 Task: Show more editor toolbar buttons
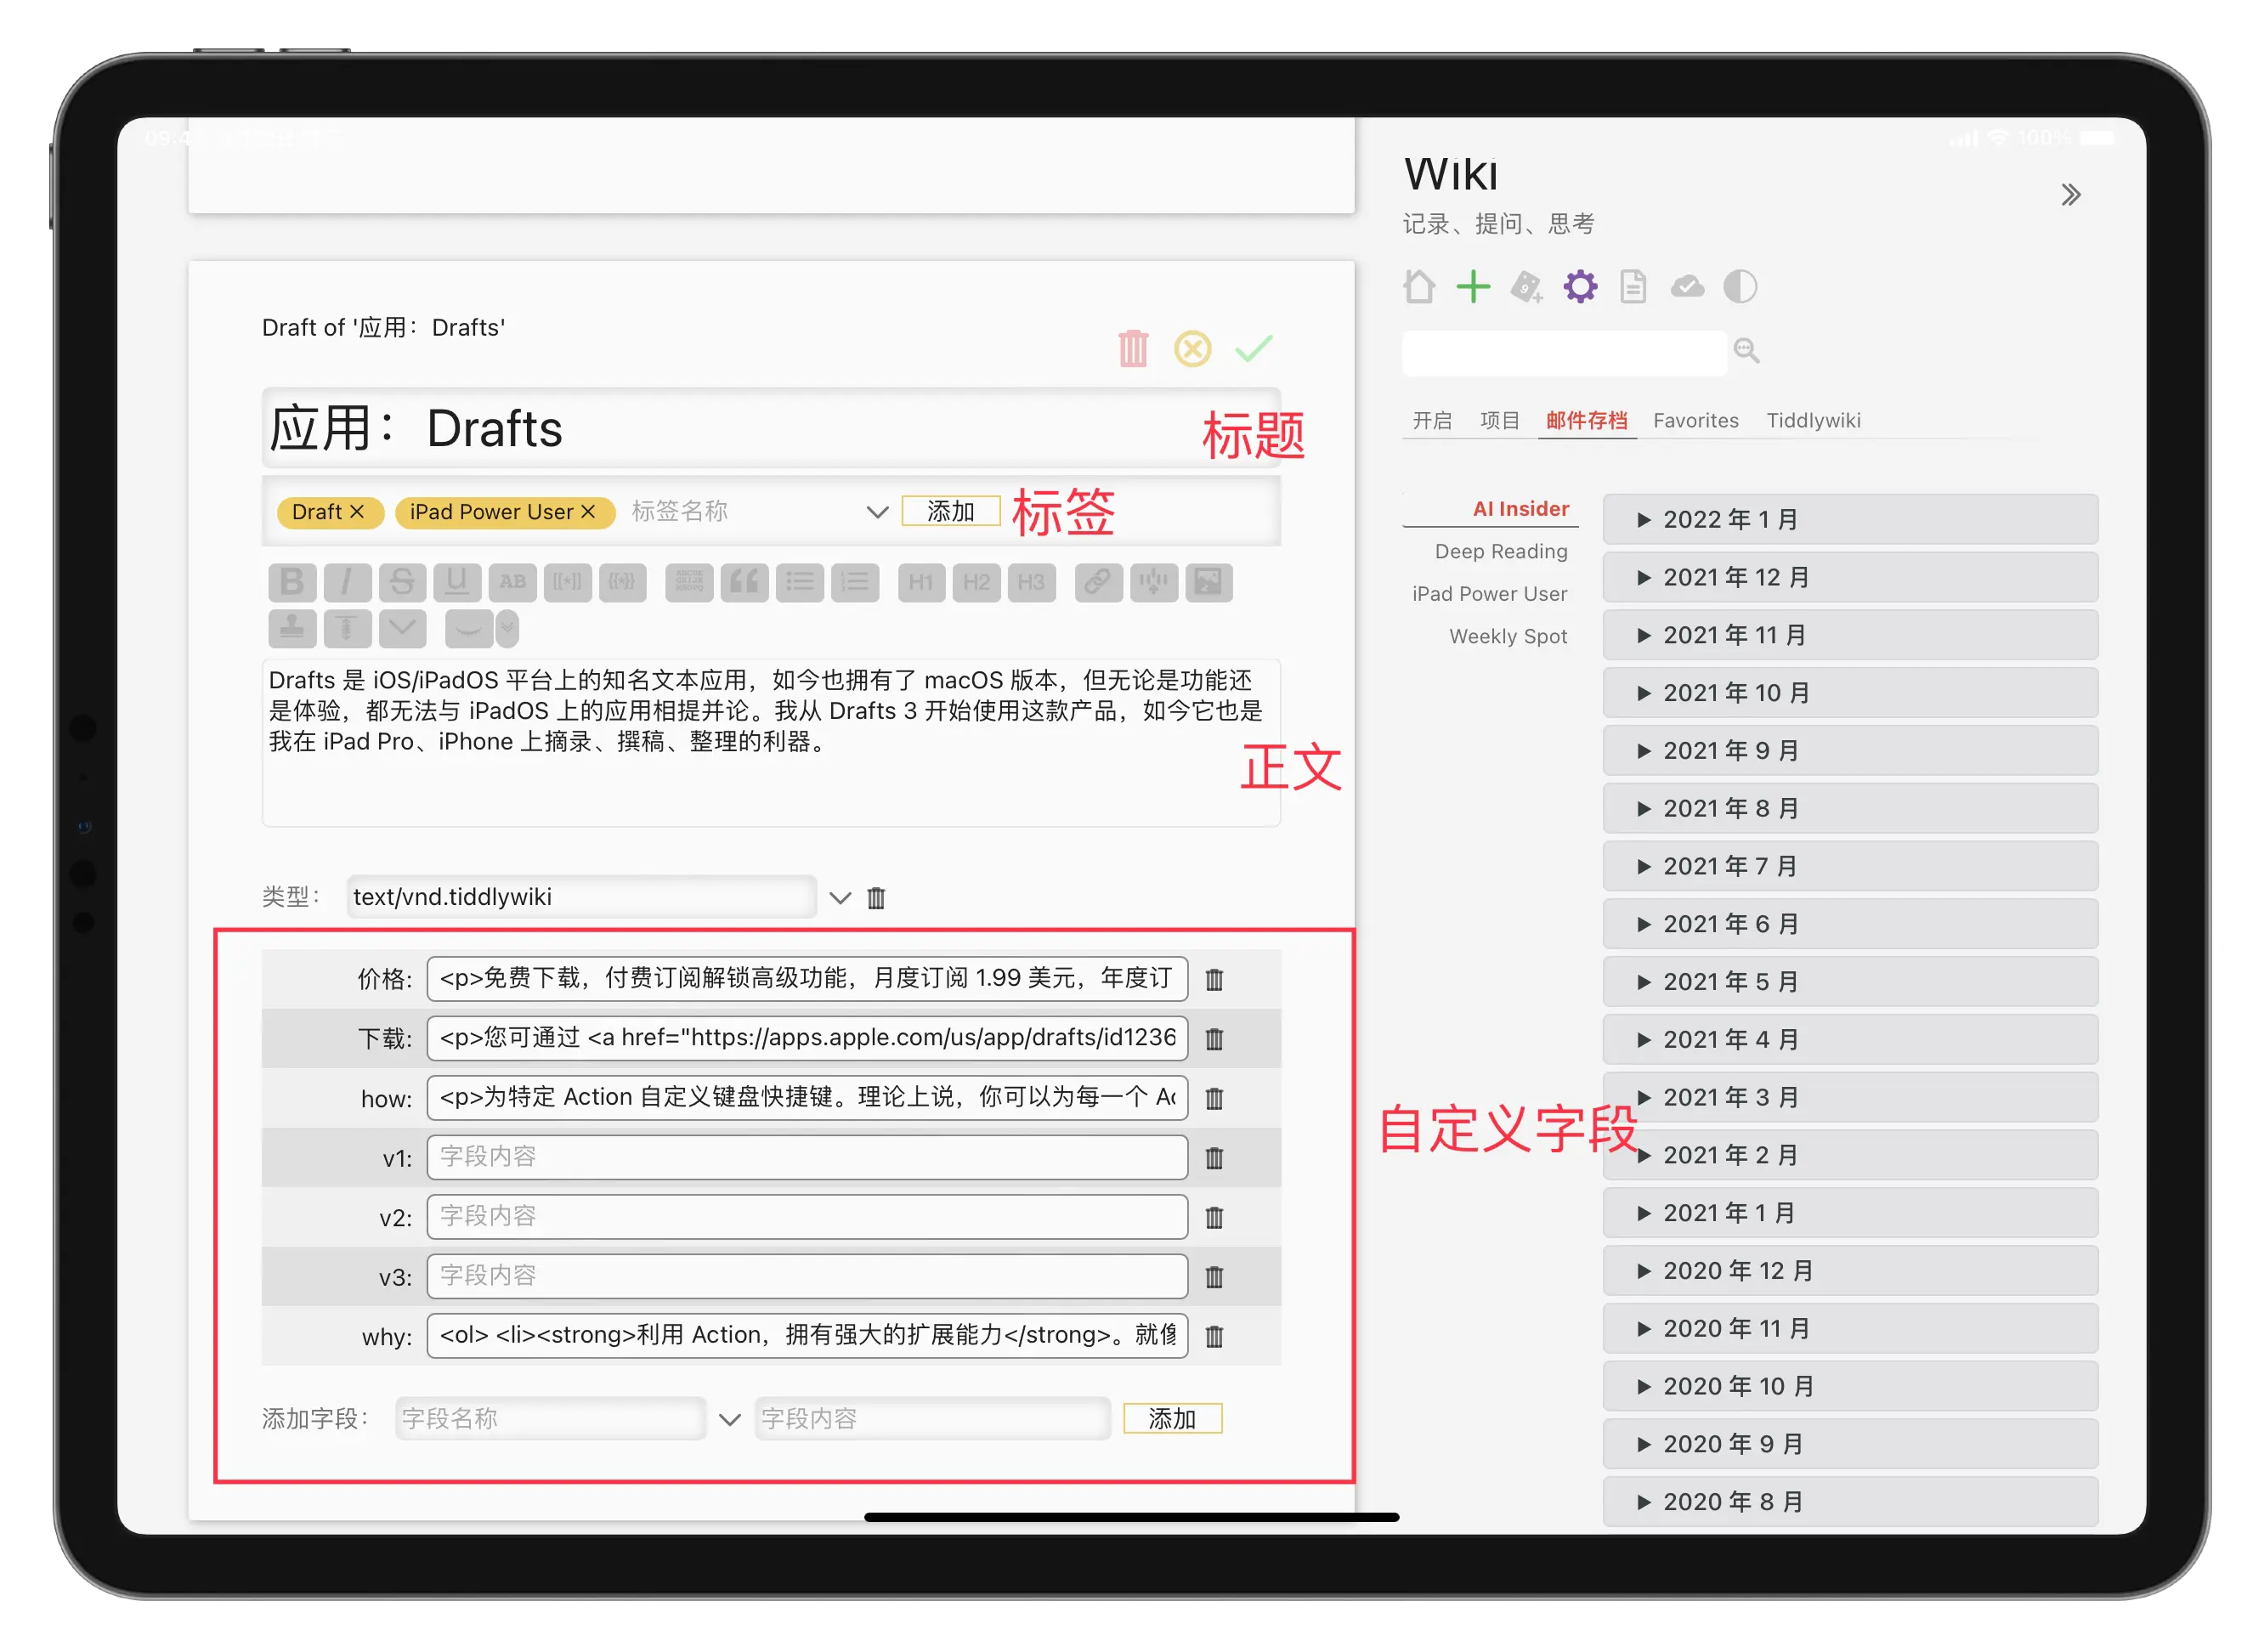click(x=402, y=628)
